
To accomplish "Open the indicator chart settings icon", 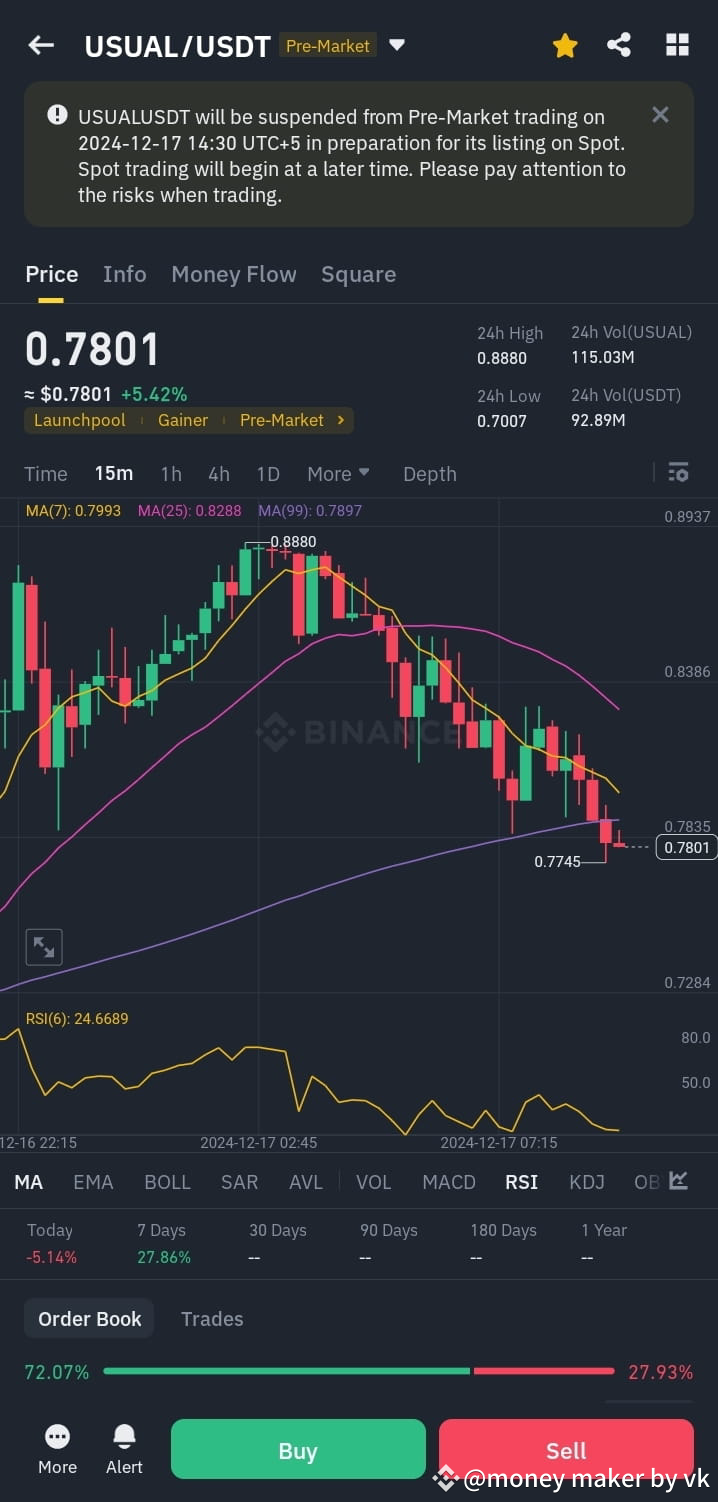I will pyautogui.click(x=678, y=1181).
